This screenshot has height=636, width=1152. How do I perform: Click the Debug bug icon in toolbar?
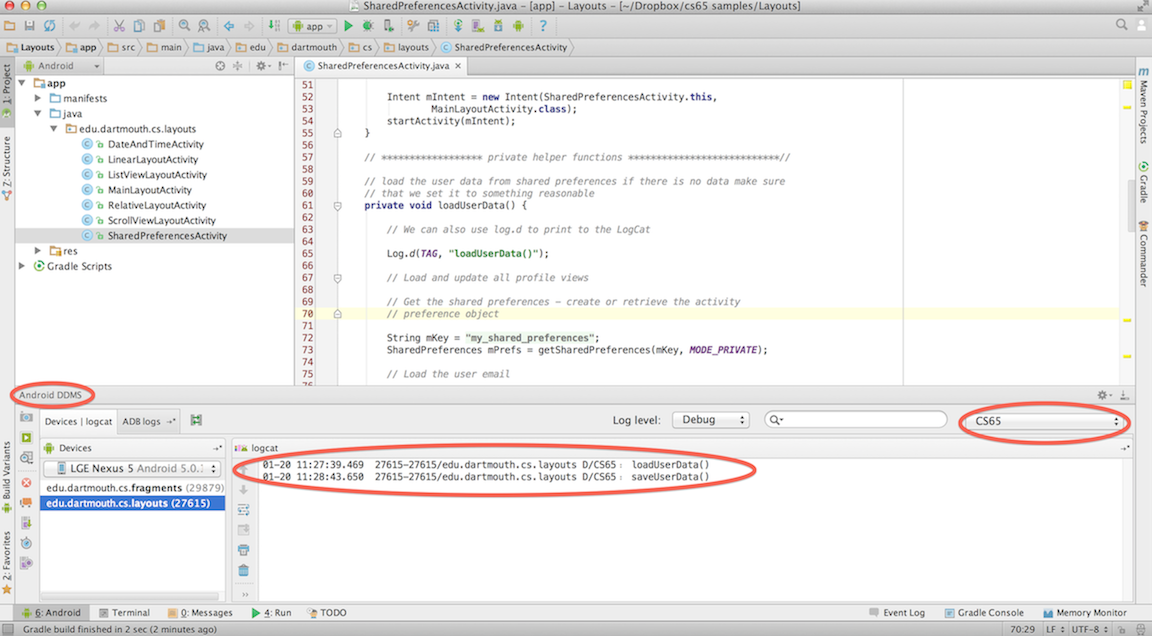[x=369, y=26]
